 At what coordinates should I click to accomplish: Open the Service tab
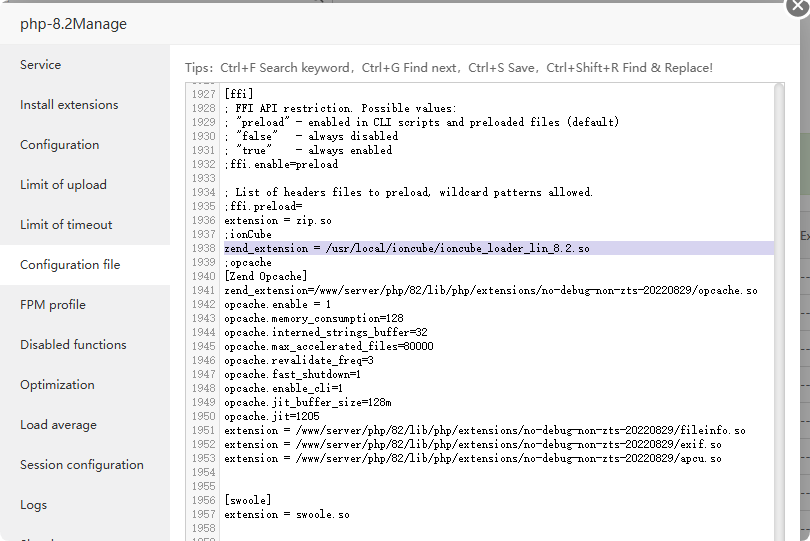pos(41,65)
